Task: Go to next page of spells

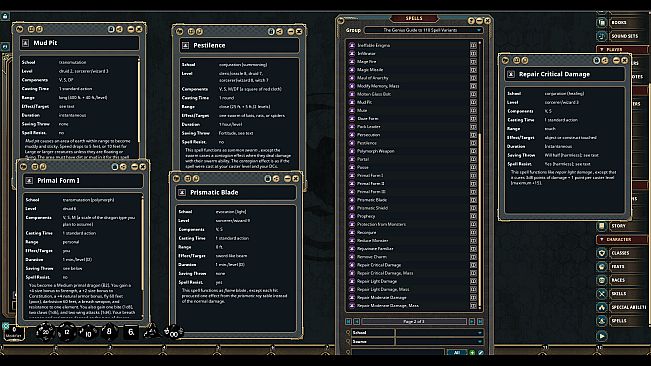Action: [x=472, y=322]
